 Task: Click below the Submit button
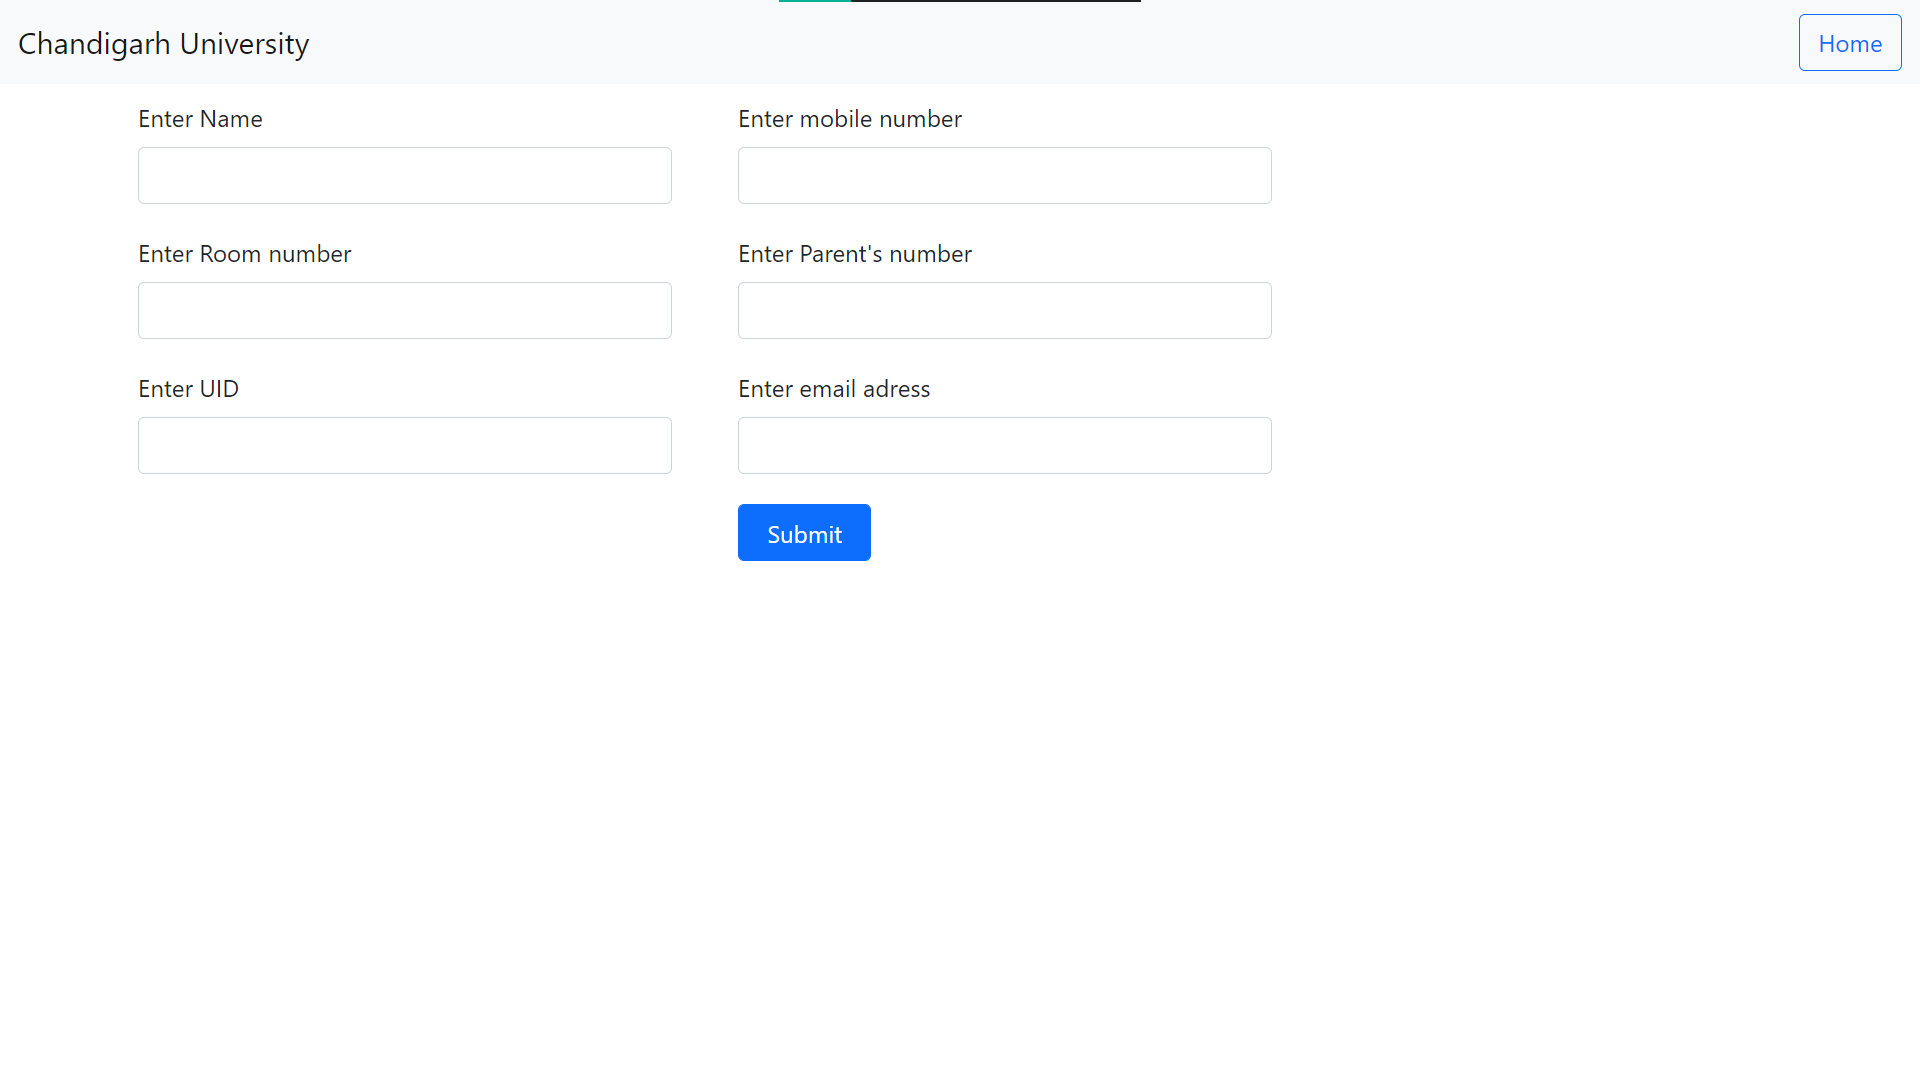tap(804, 620)
